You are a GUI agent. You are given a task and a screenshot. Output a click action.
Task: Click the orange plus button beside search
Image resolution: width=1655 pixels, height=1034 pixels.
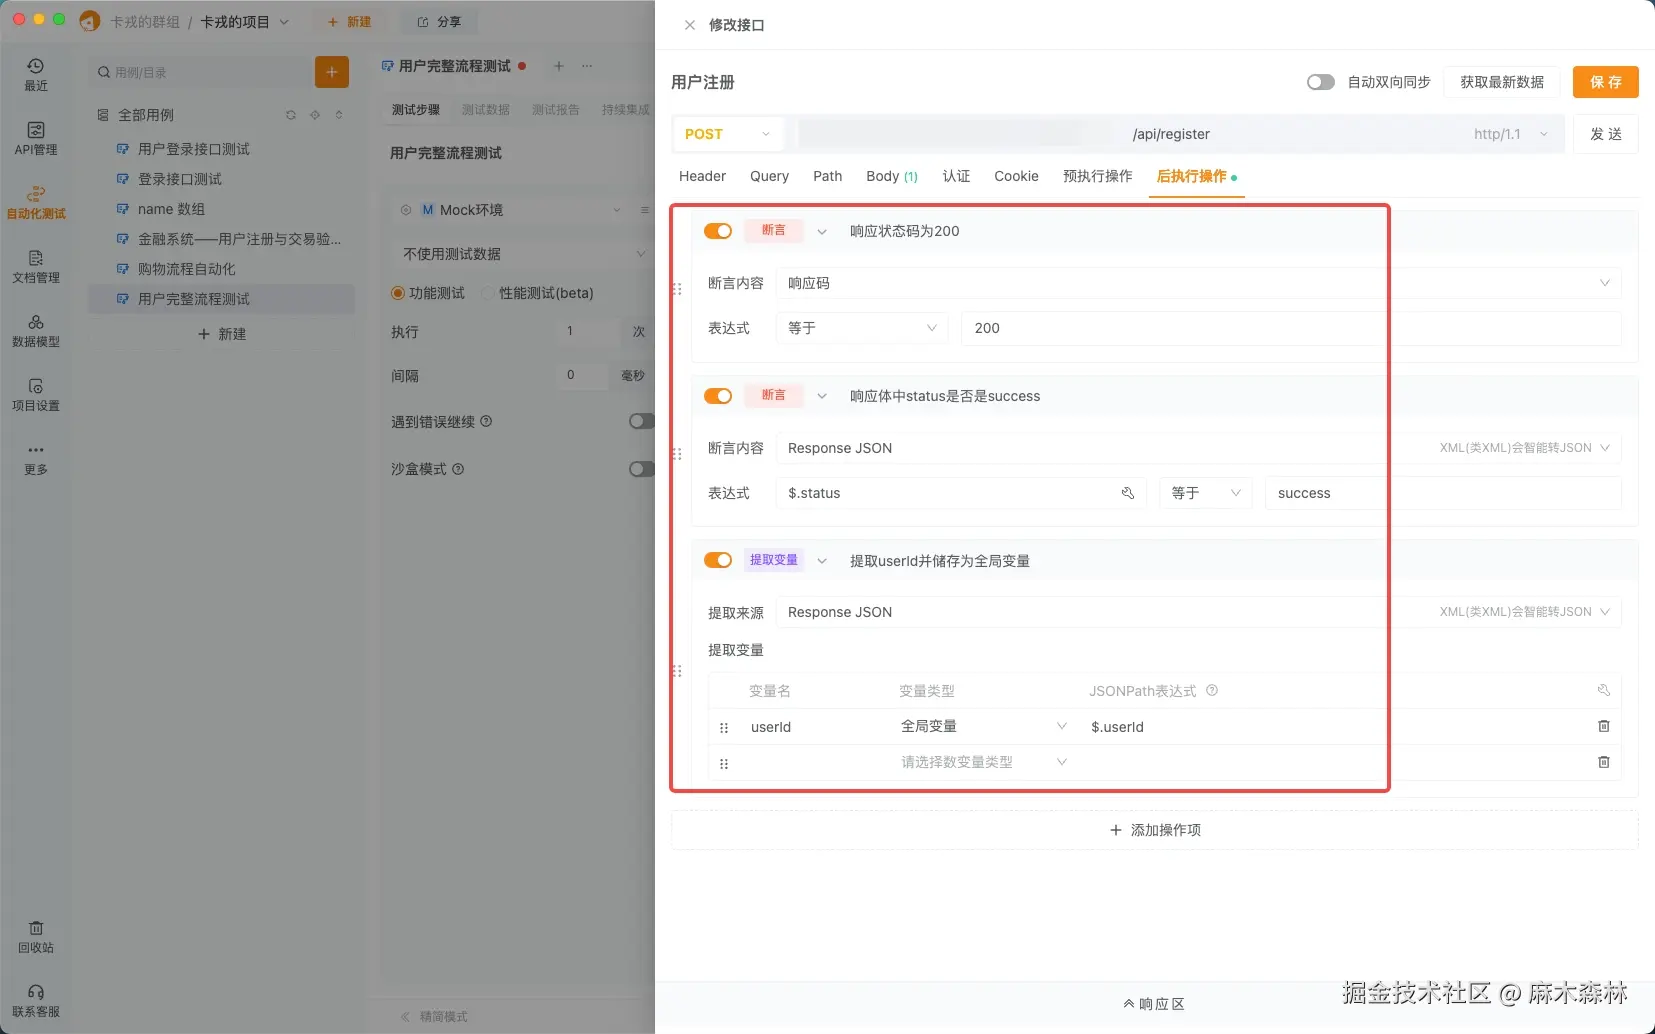(x=332, y=72)
